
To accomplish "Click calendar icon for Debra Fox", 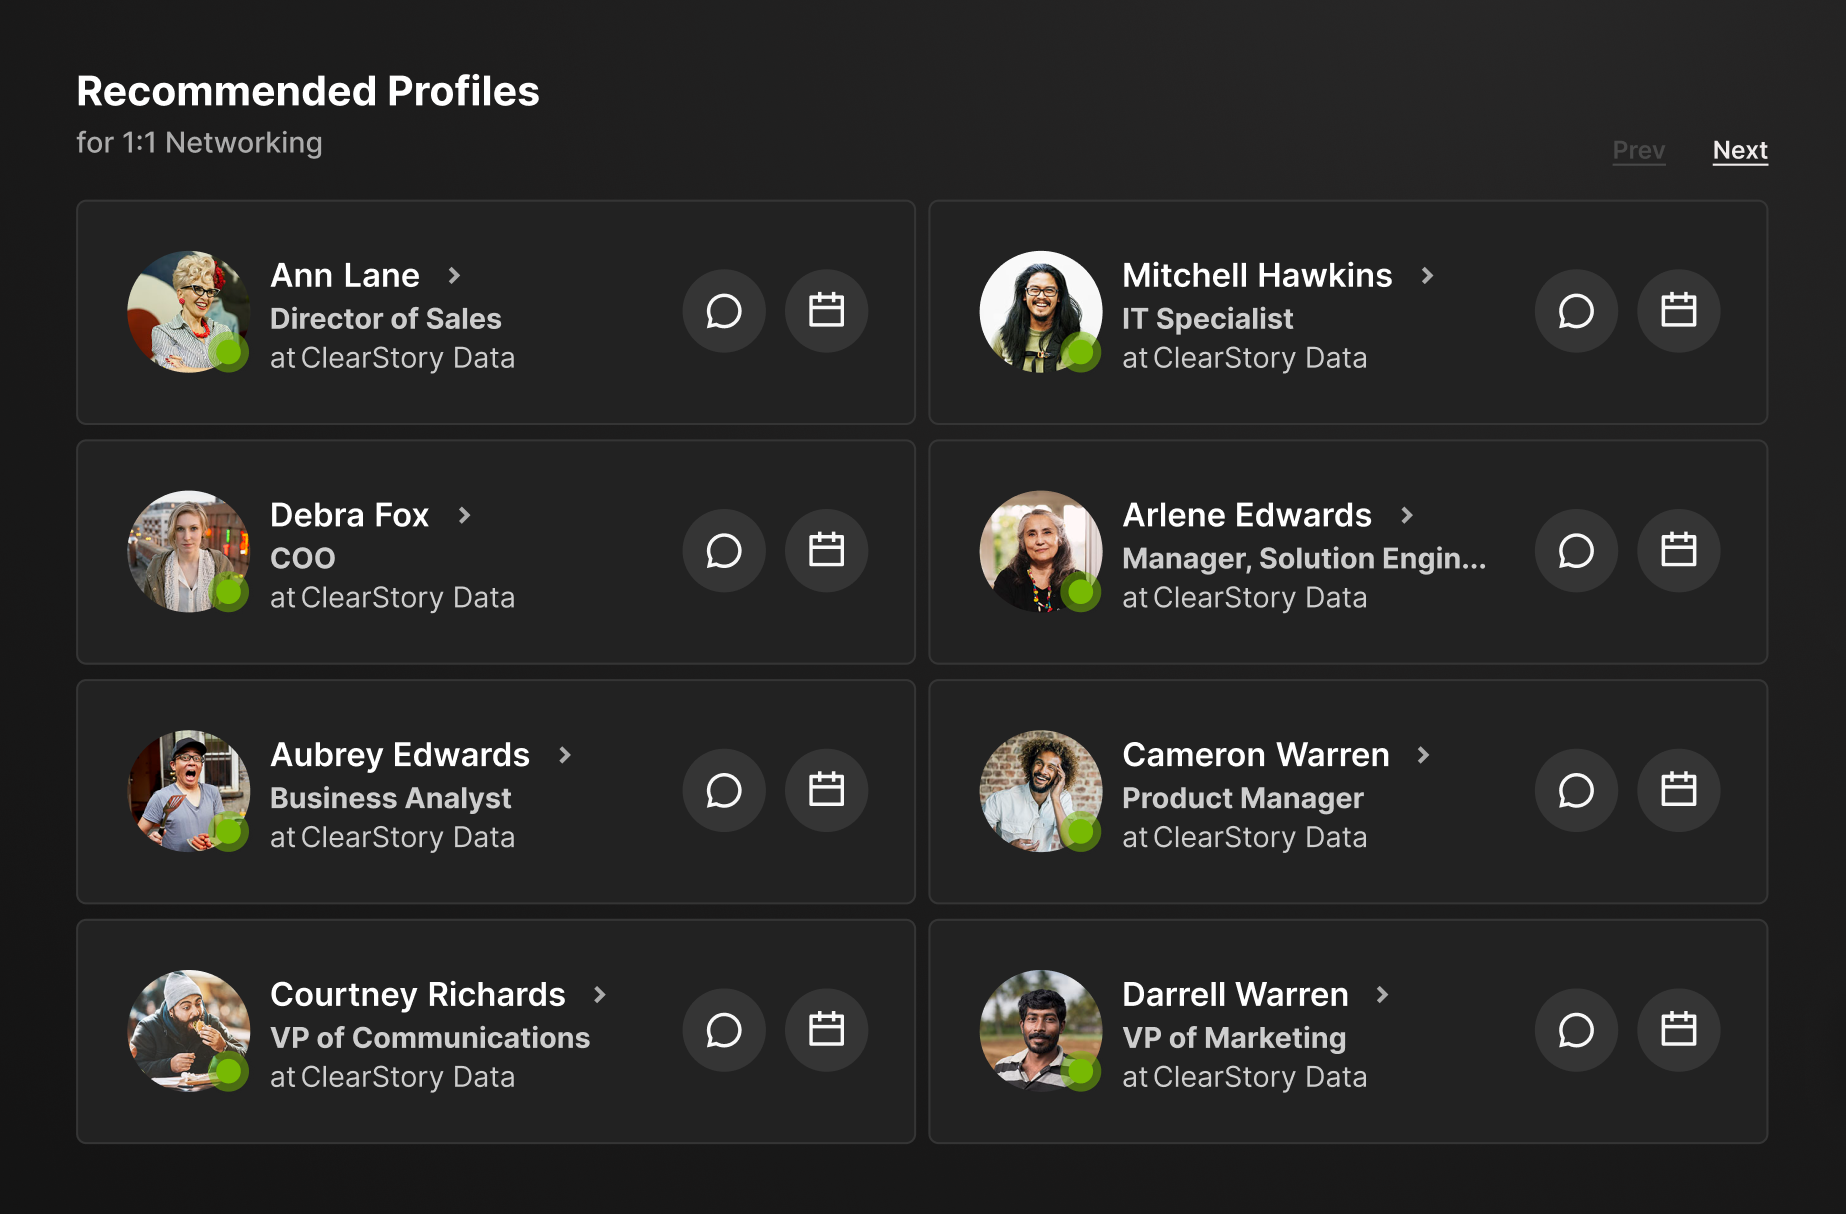I will point(826,551).
